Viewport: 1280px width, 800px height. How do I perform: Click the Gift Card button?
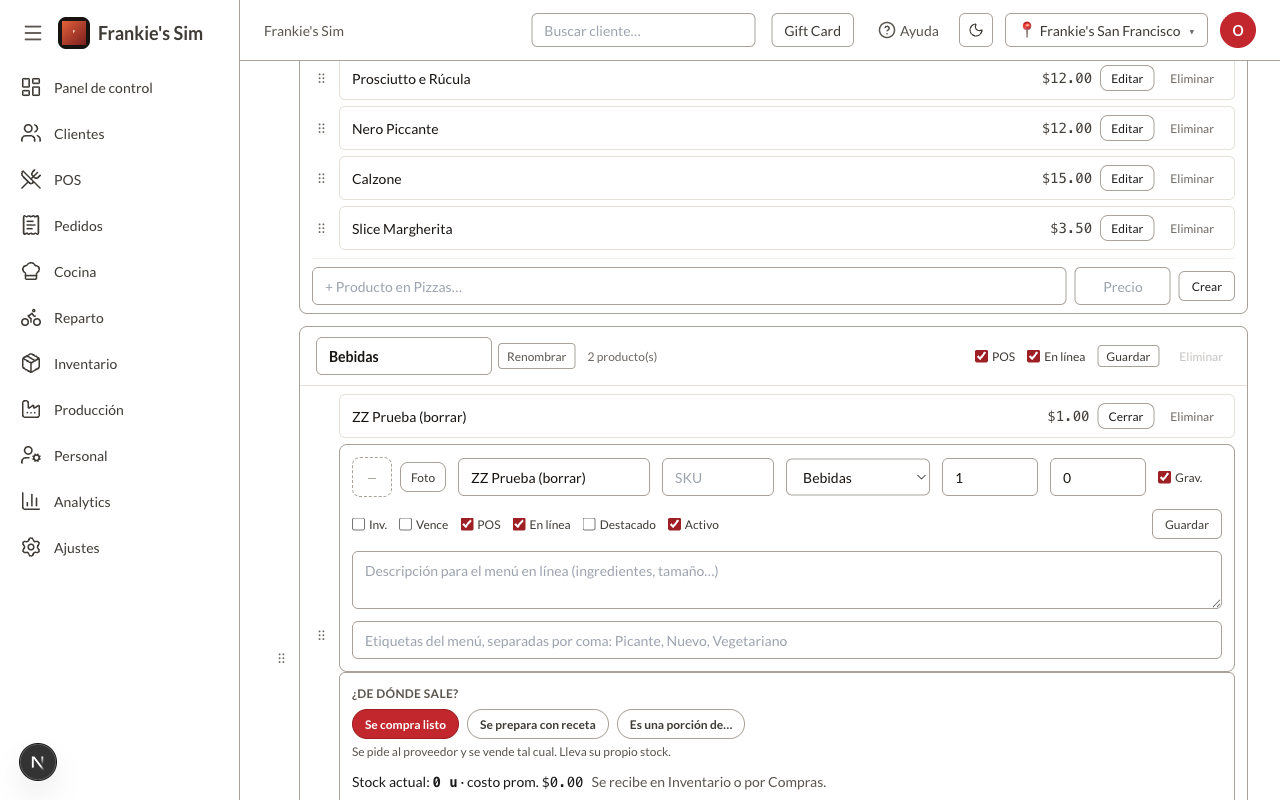pos(812,31)
